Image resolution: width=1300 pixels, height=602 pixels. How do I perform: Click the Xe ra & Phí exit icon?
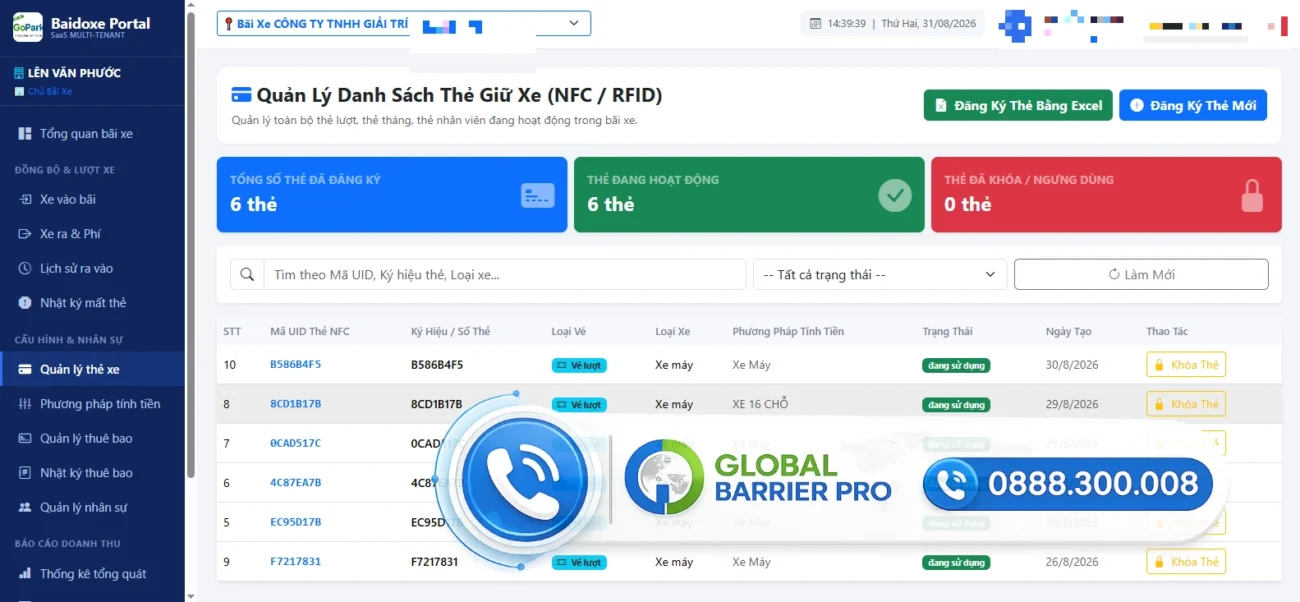click(x=25, y=234)
